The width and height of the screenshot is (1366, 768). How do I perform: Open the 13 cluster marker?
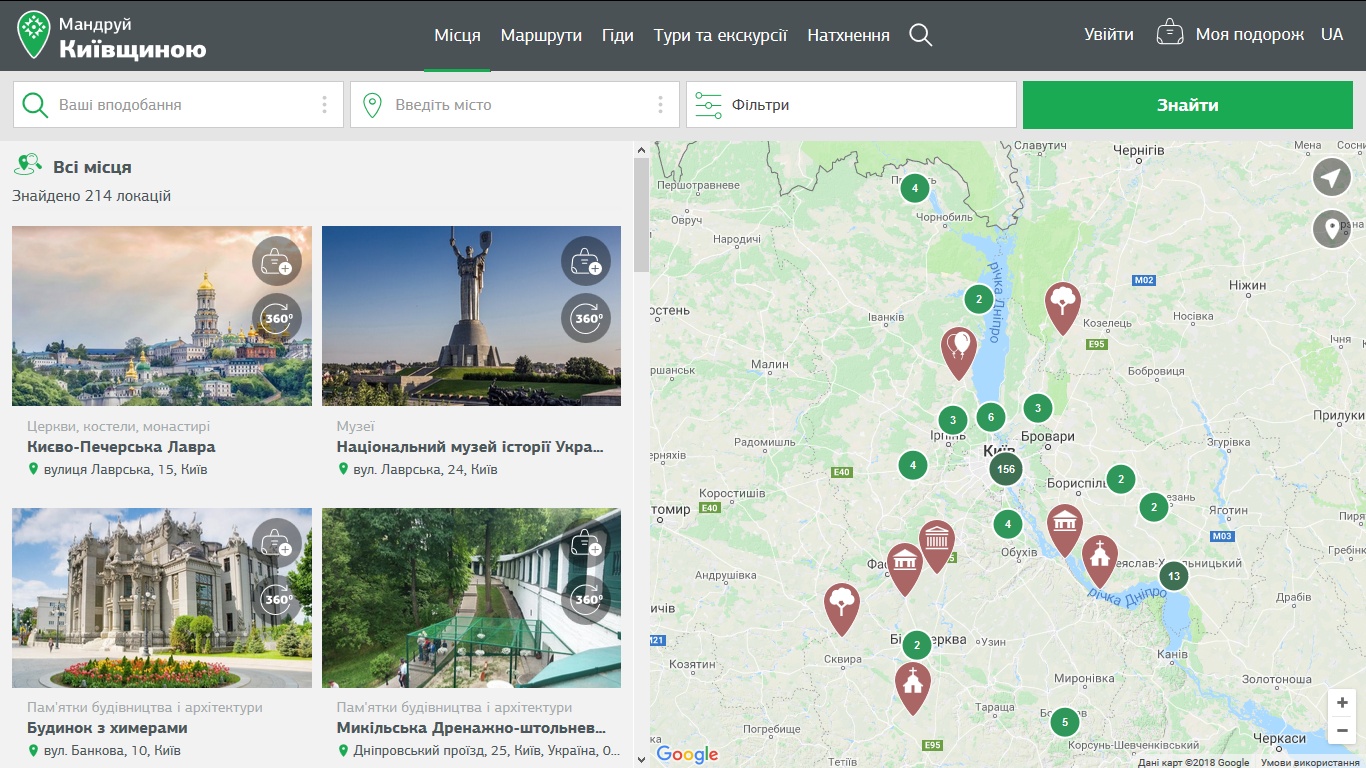pos(1174,576)
